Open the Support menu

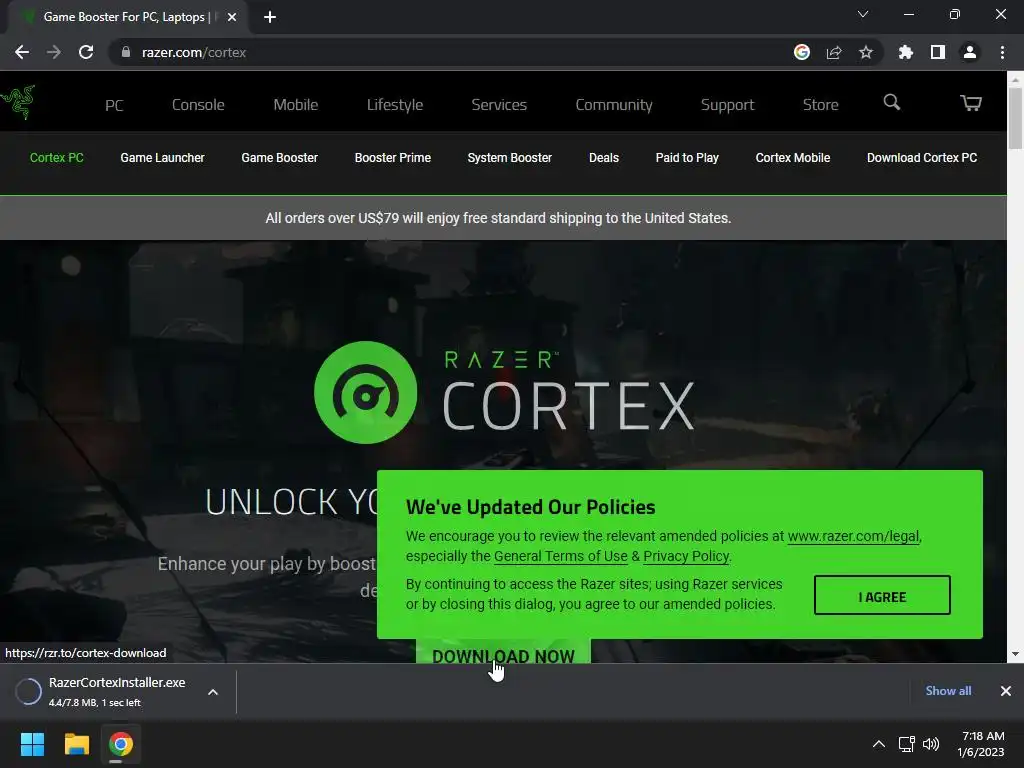click(728, 105)
